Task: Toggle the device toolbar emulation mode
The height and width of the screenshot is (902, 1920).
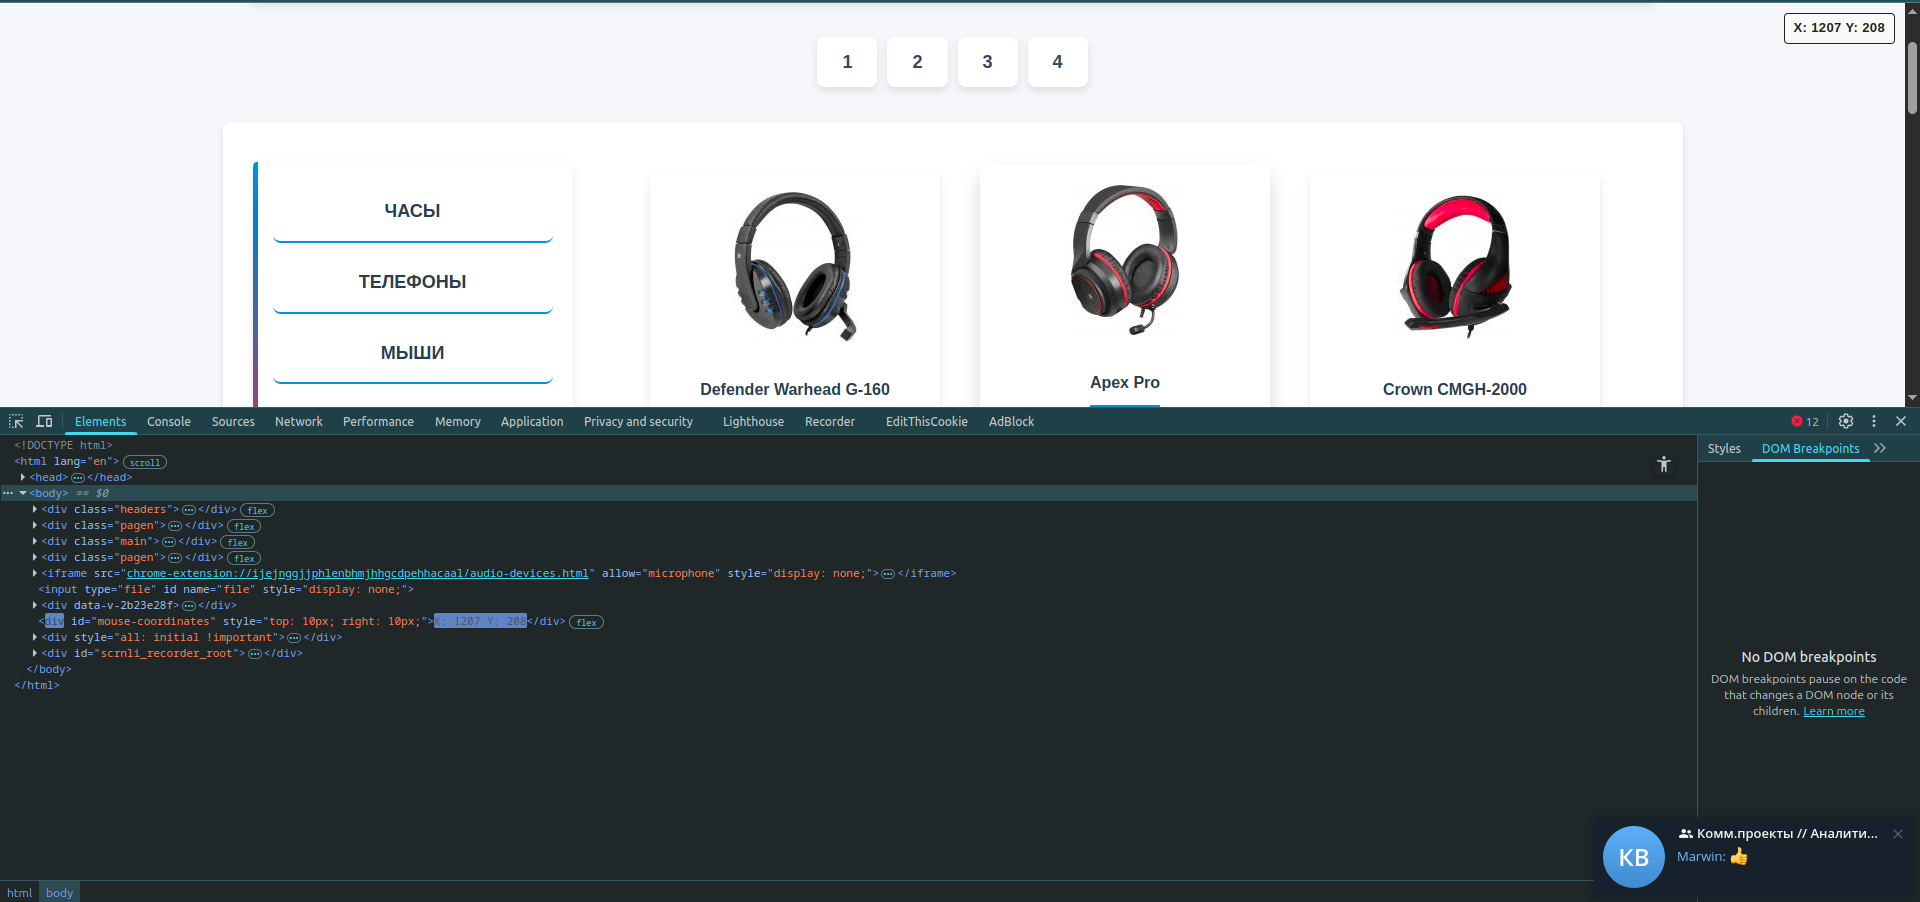Action: pos(44,421)
